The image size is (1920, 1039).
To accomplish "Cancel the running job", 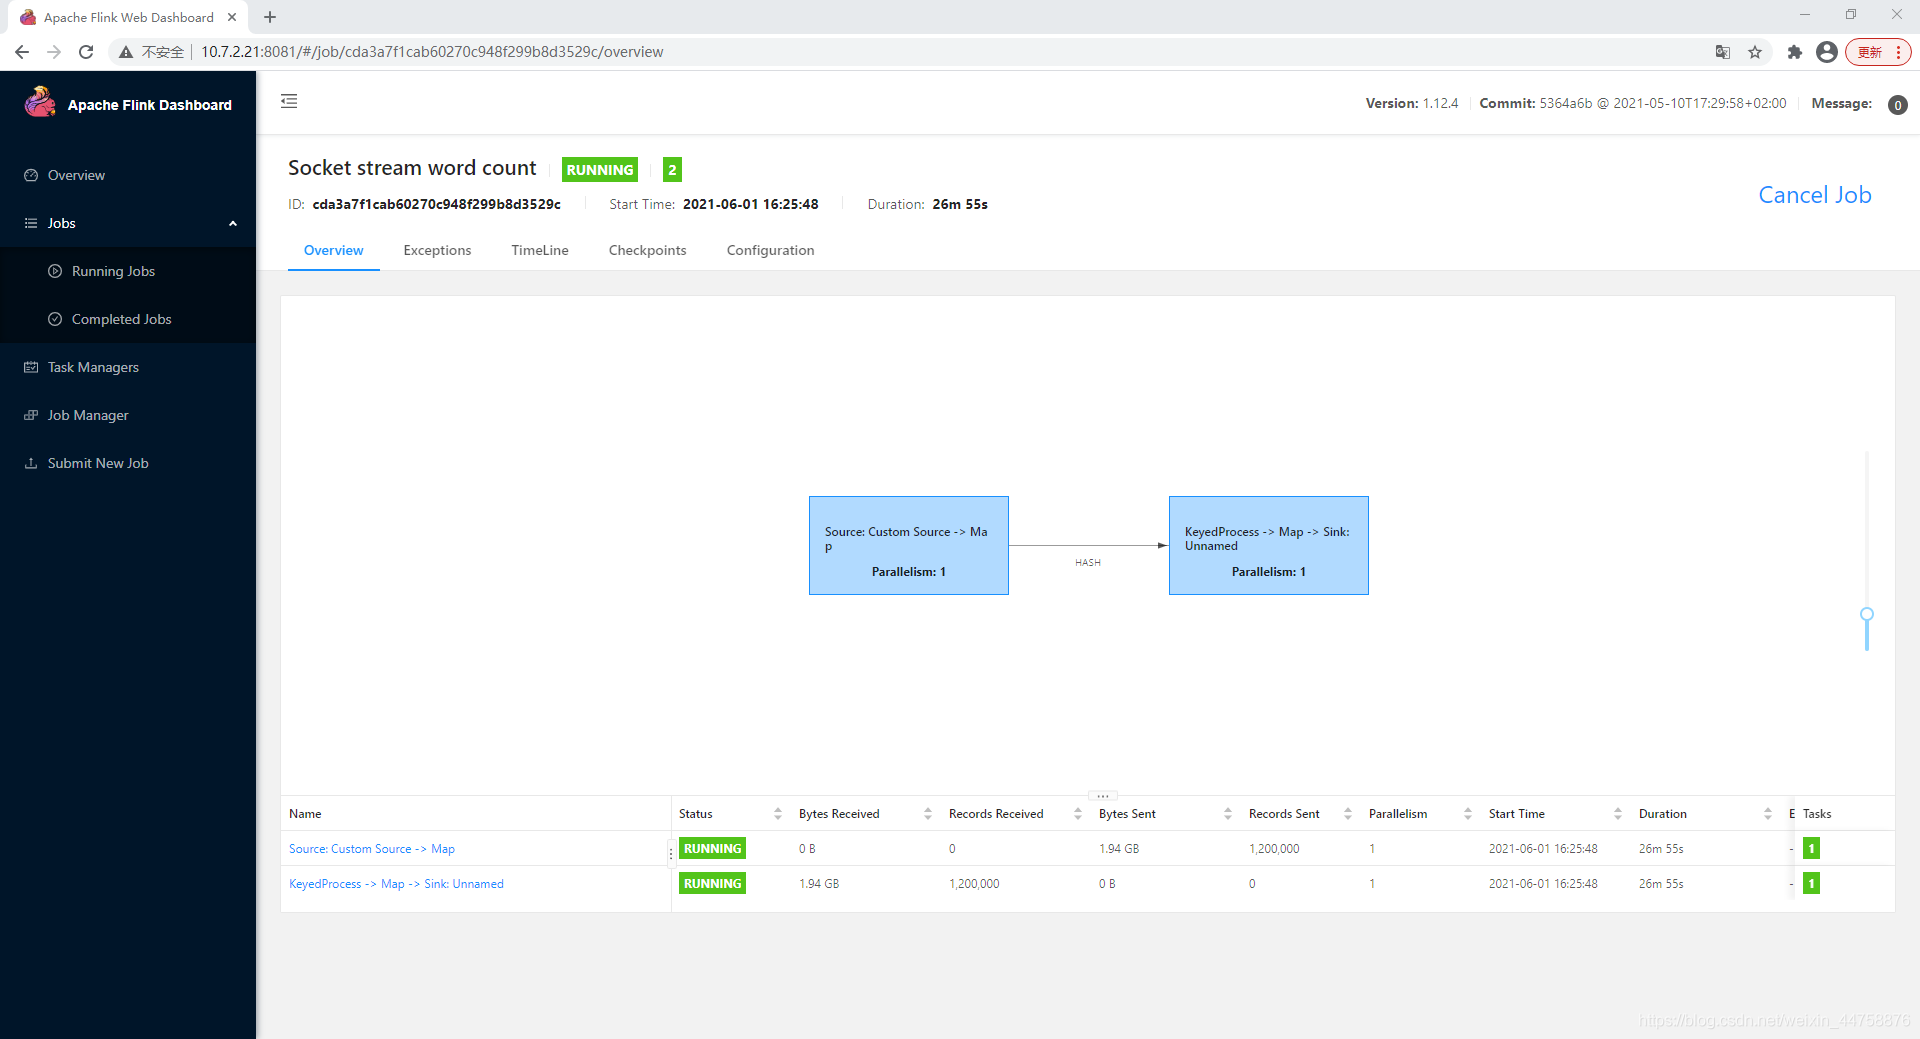I will tap(1814, 195).
